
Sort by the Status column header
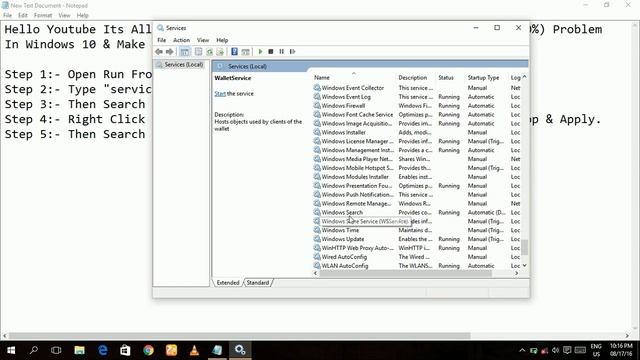446,77
